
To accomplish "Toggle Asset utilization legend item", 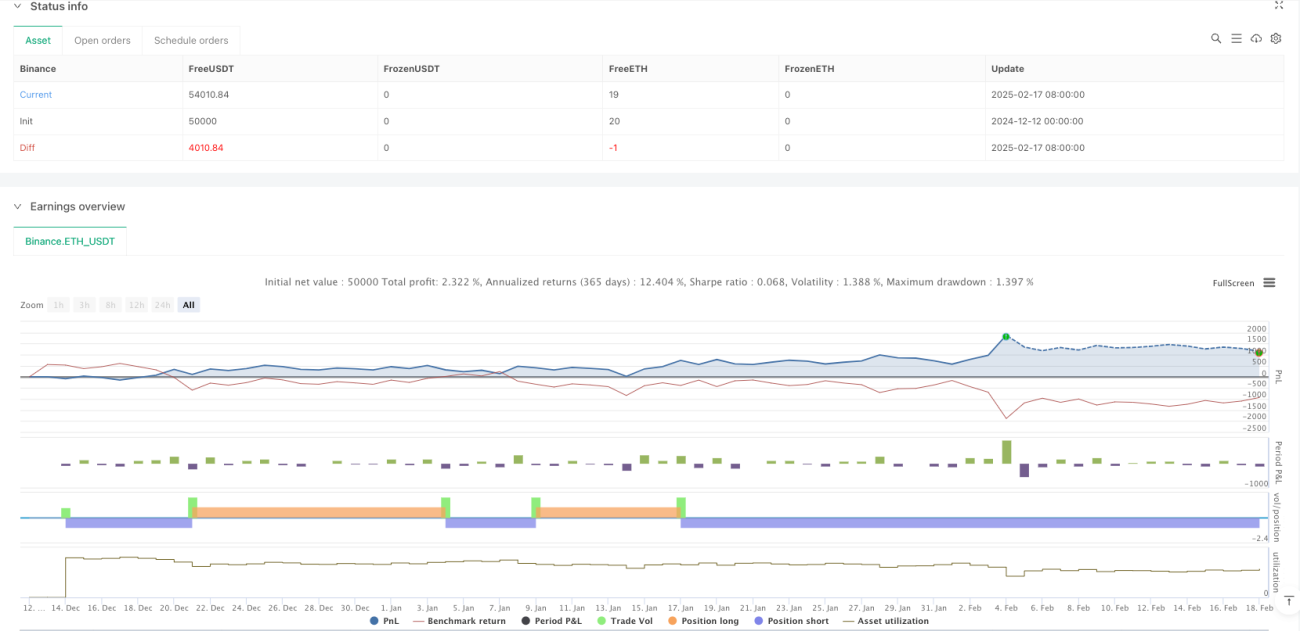I will pos(885,621).
